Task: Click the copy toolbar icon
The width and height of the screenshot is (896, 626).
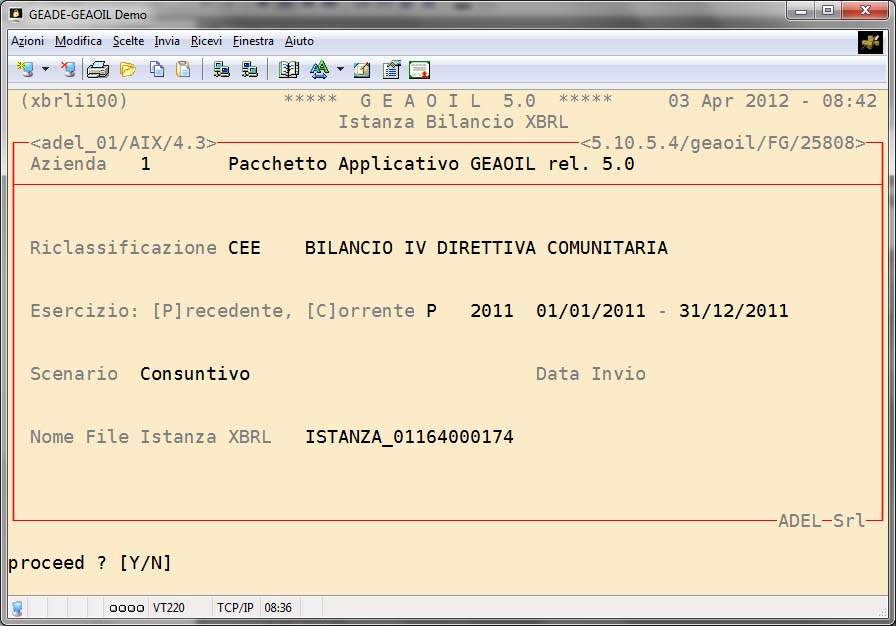Action: [x=157, y=70]
